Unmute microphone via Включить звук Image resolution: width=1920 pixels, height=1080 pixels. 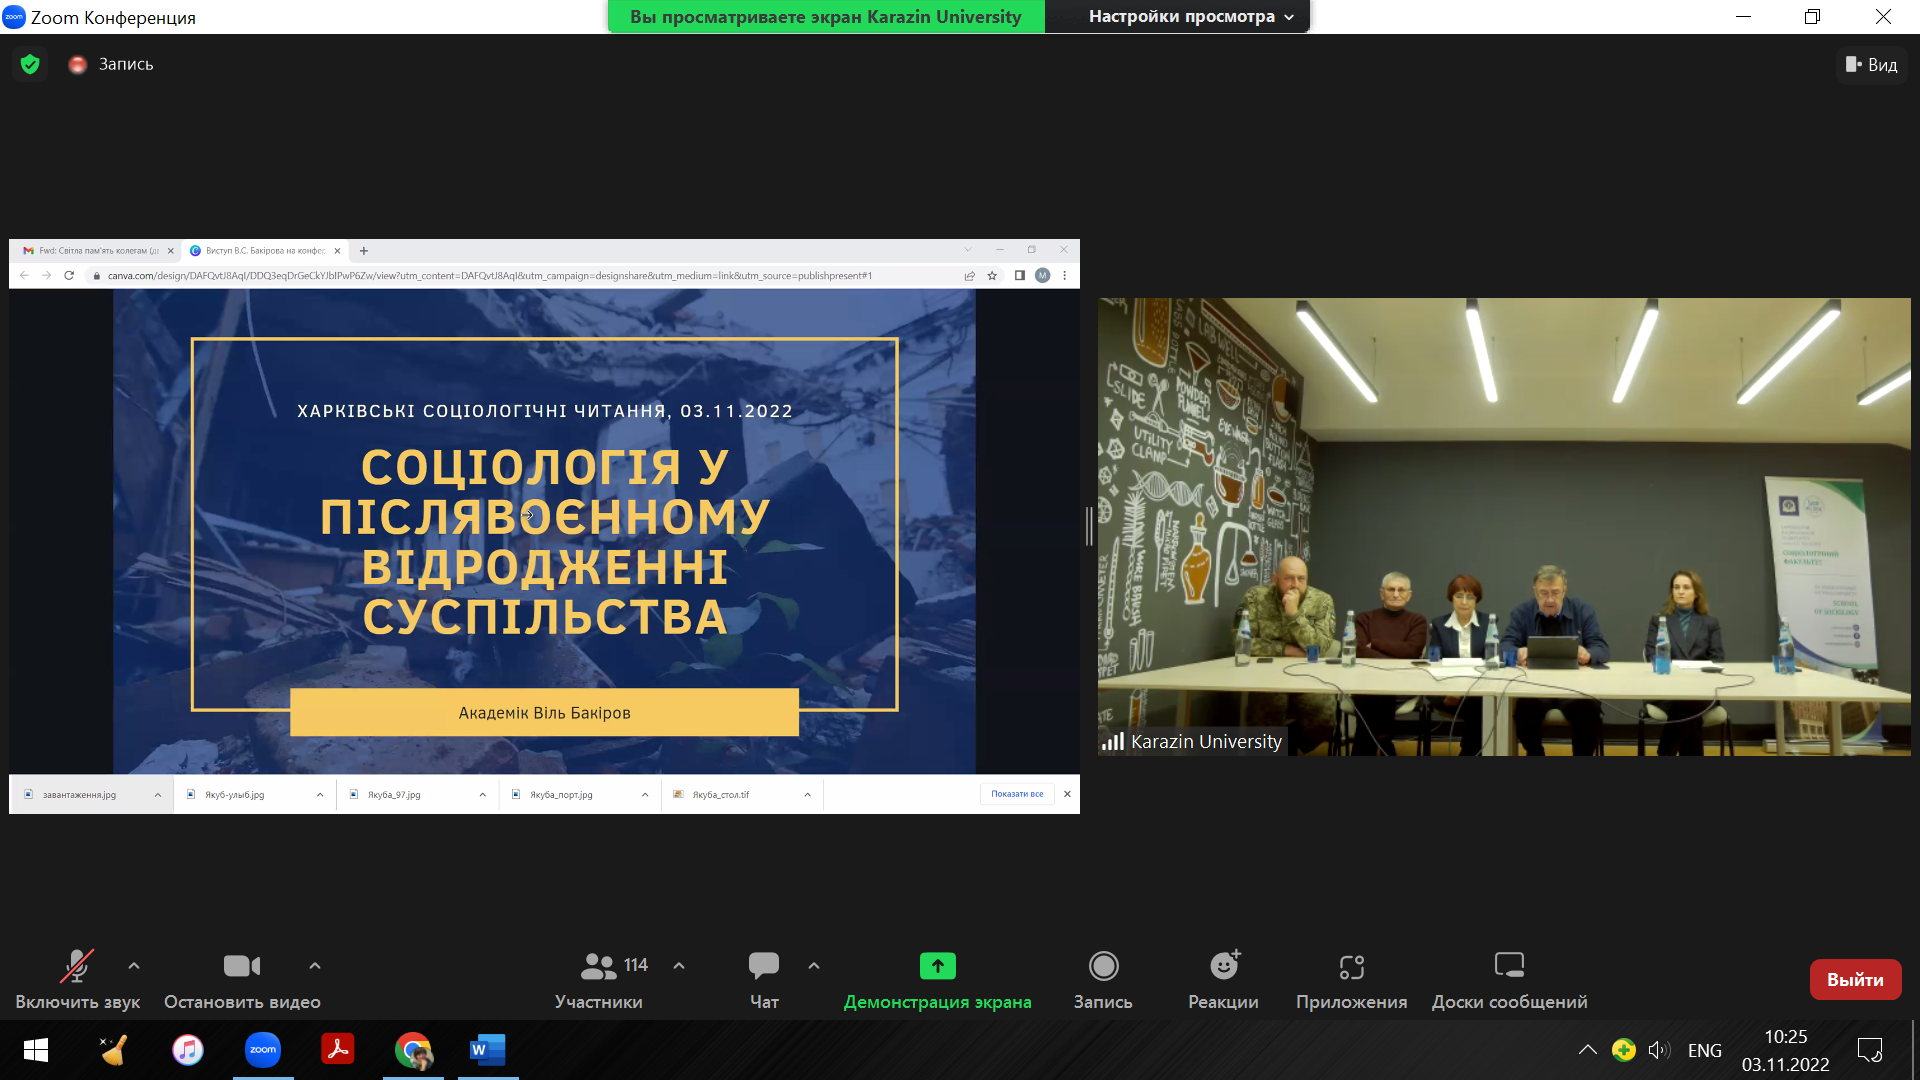(77, 966)
